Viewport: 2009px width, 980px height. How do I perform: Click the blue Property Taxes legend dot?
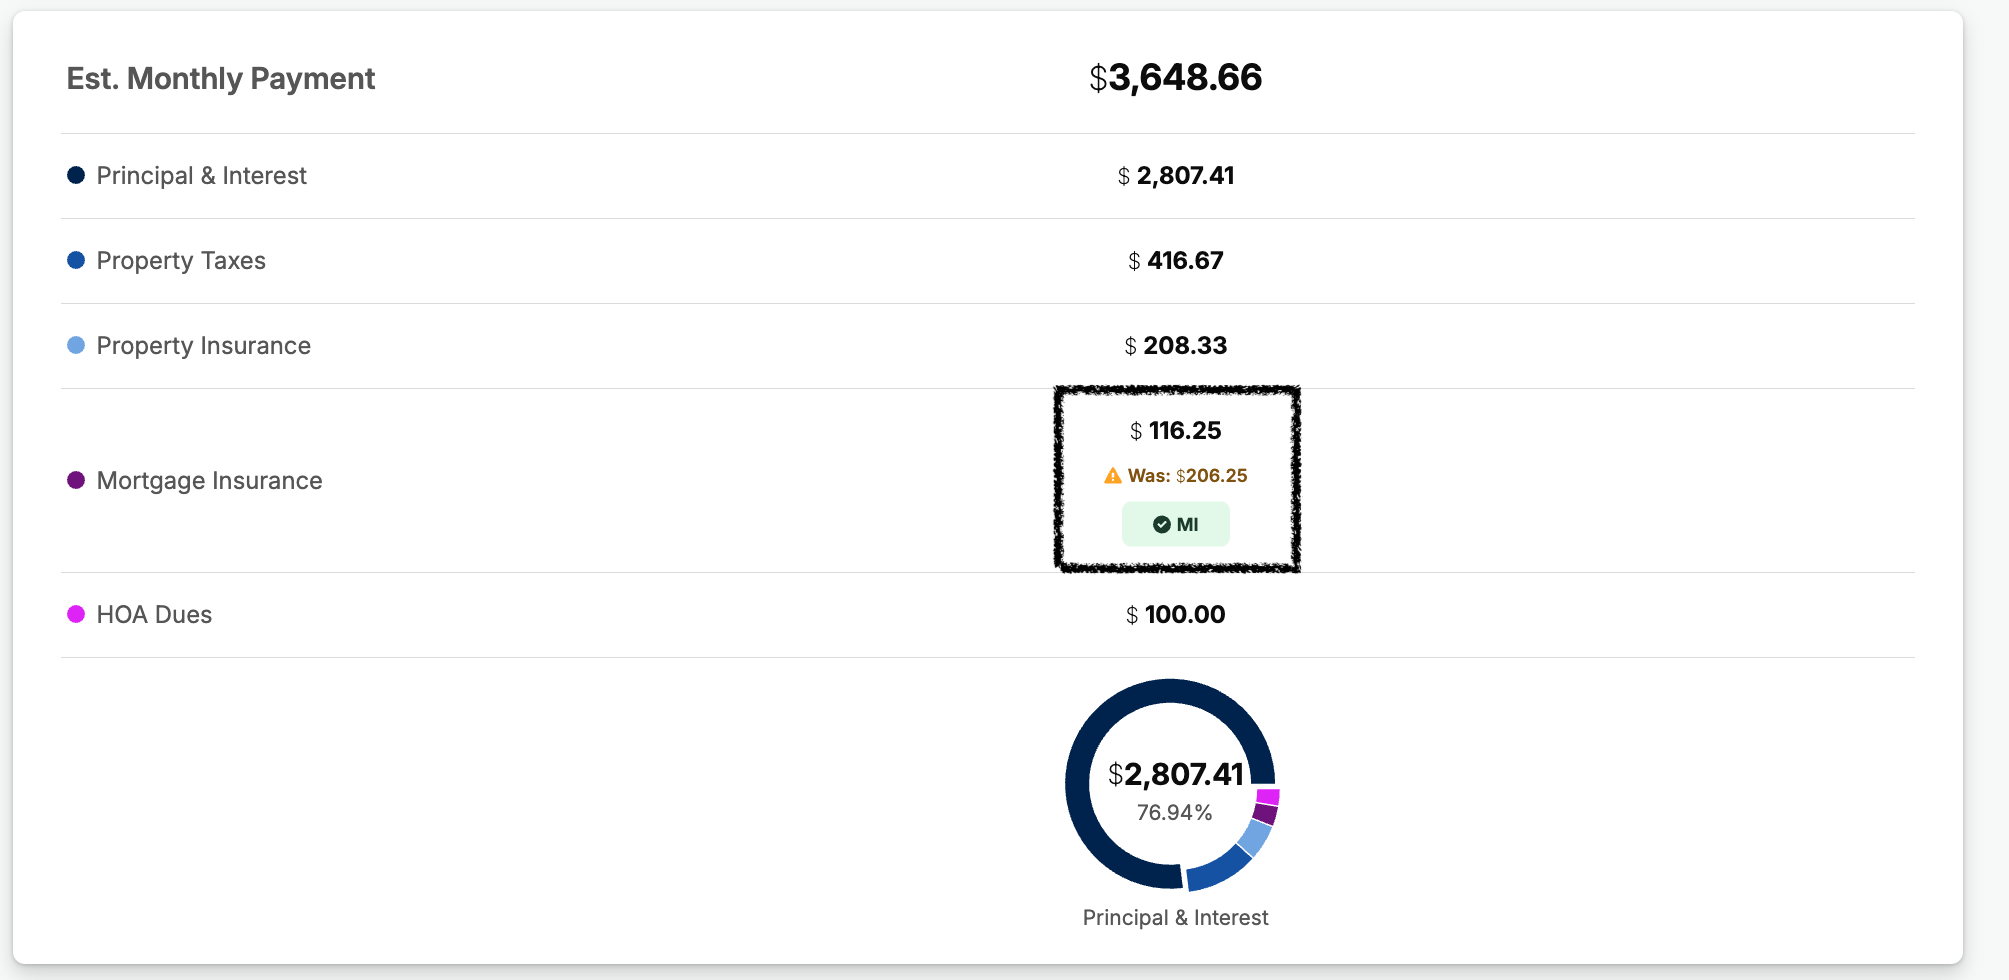[x=76, y=261]
